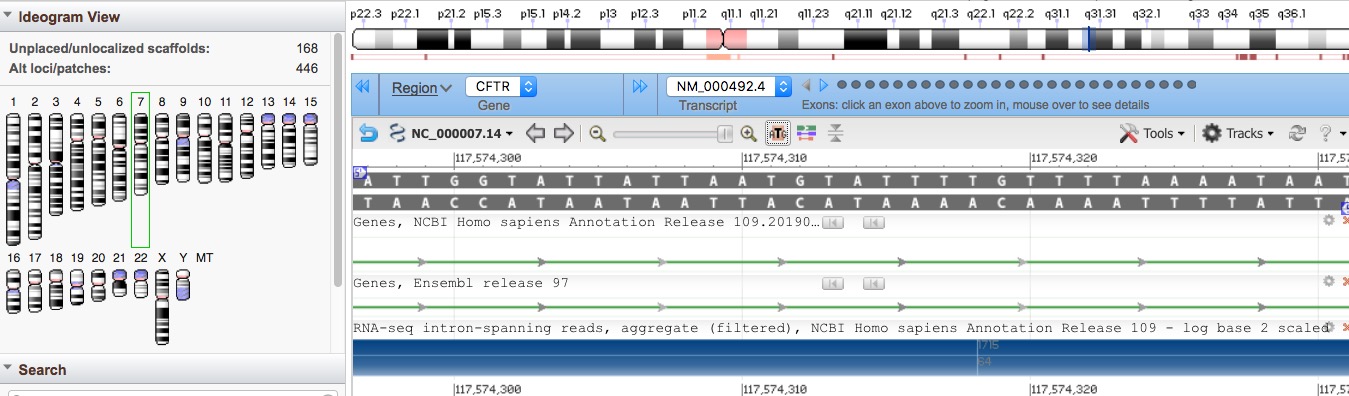Zoom to sequence level with ATG icon
The width and height of the screenshot is (1349, 396).
point(777,133)
